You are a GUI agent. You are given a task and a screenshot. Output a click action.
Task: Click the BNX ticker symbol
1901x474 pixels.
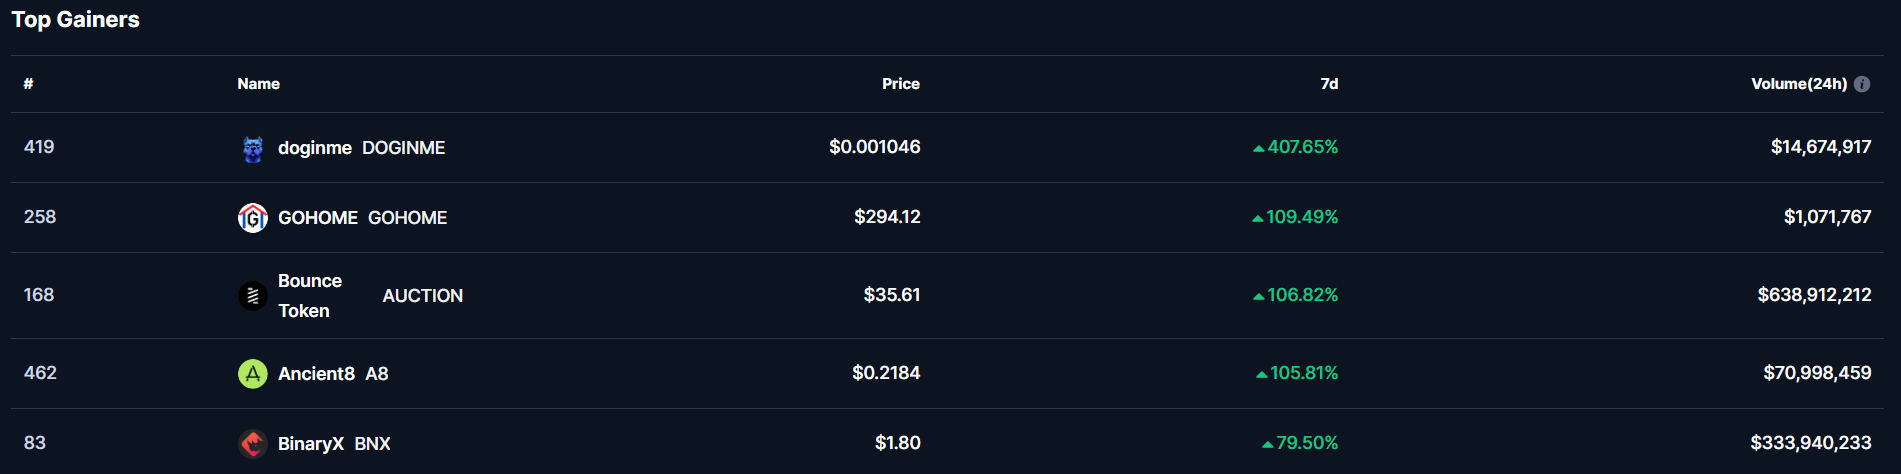(x=372, y=444)
